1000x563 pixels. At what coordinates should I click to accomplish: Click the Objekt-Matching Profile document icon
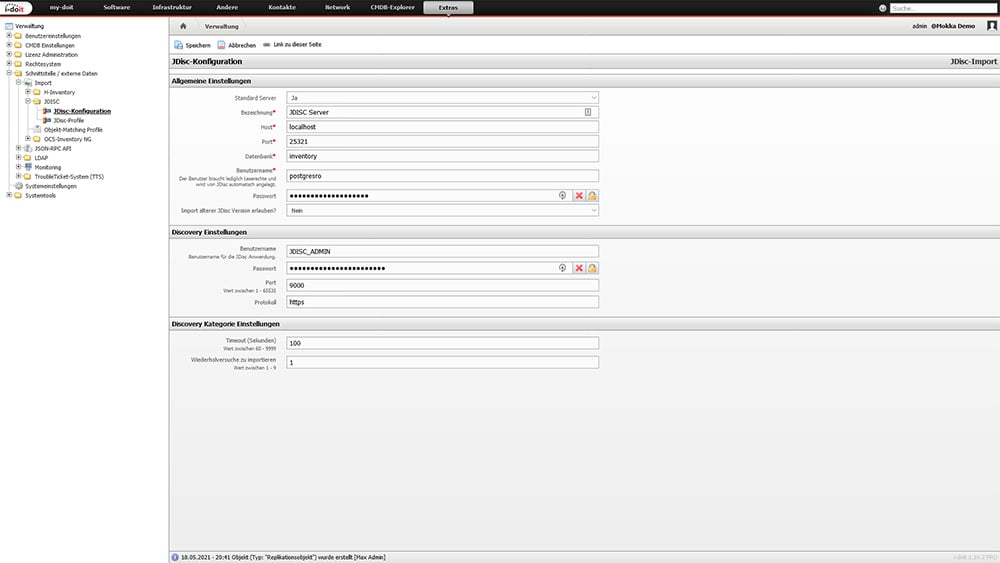(37, 129)
